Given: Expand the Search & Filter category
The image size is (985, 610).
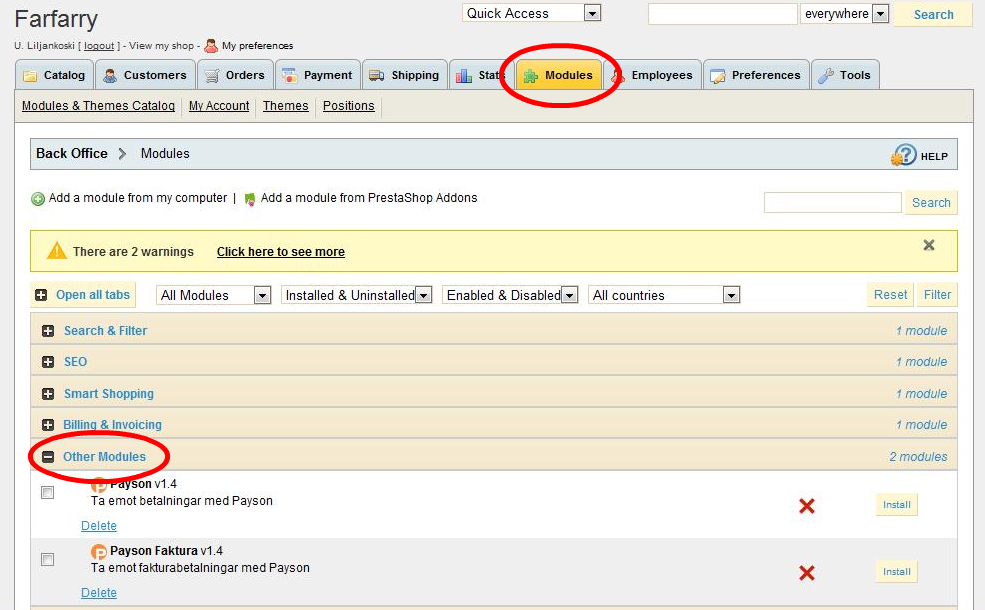Looking at the screenshot, I should (48, 331).
